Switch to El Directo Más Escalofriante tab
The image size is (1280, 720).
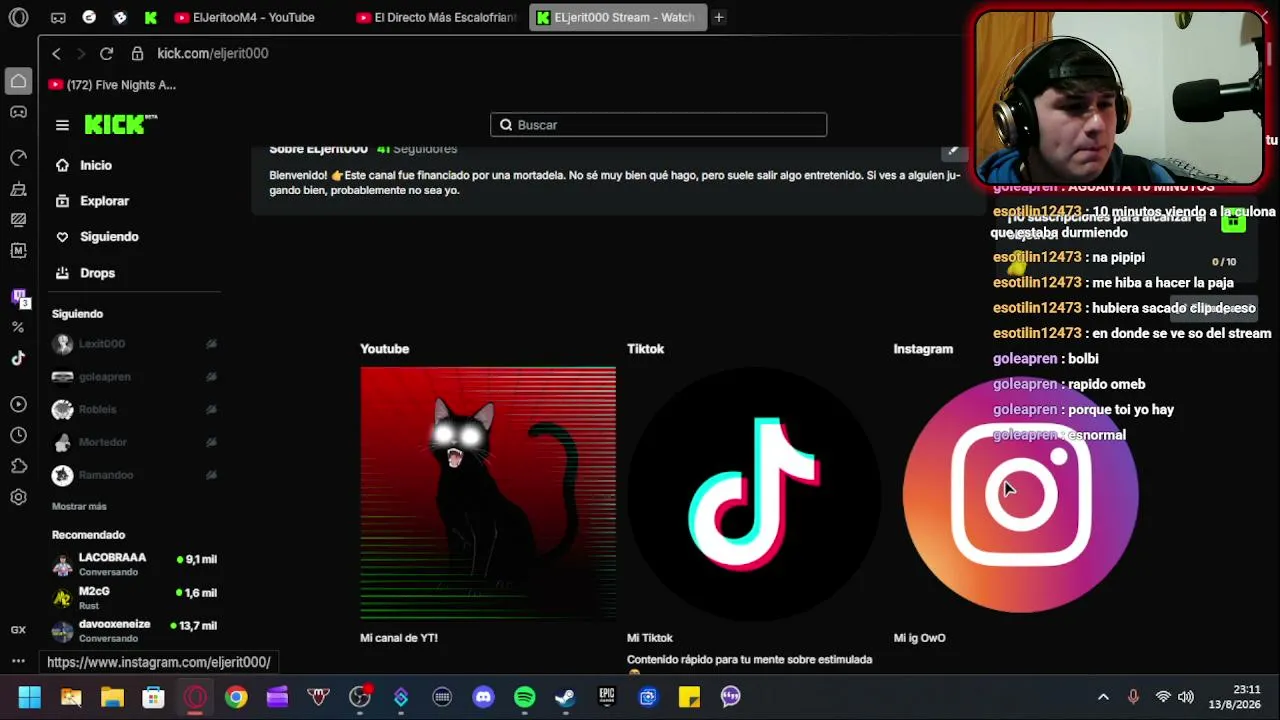coord(436,17)
